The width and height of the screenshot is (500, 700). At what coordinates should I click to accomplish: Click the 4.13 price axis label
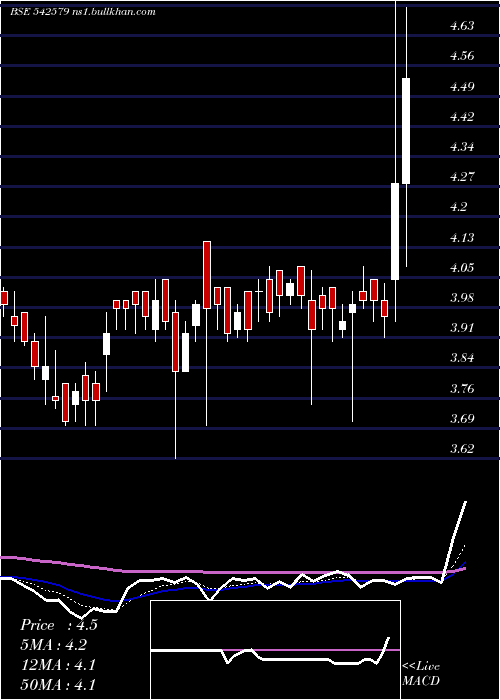click(x=462, y=237)
